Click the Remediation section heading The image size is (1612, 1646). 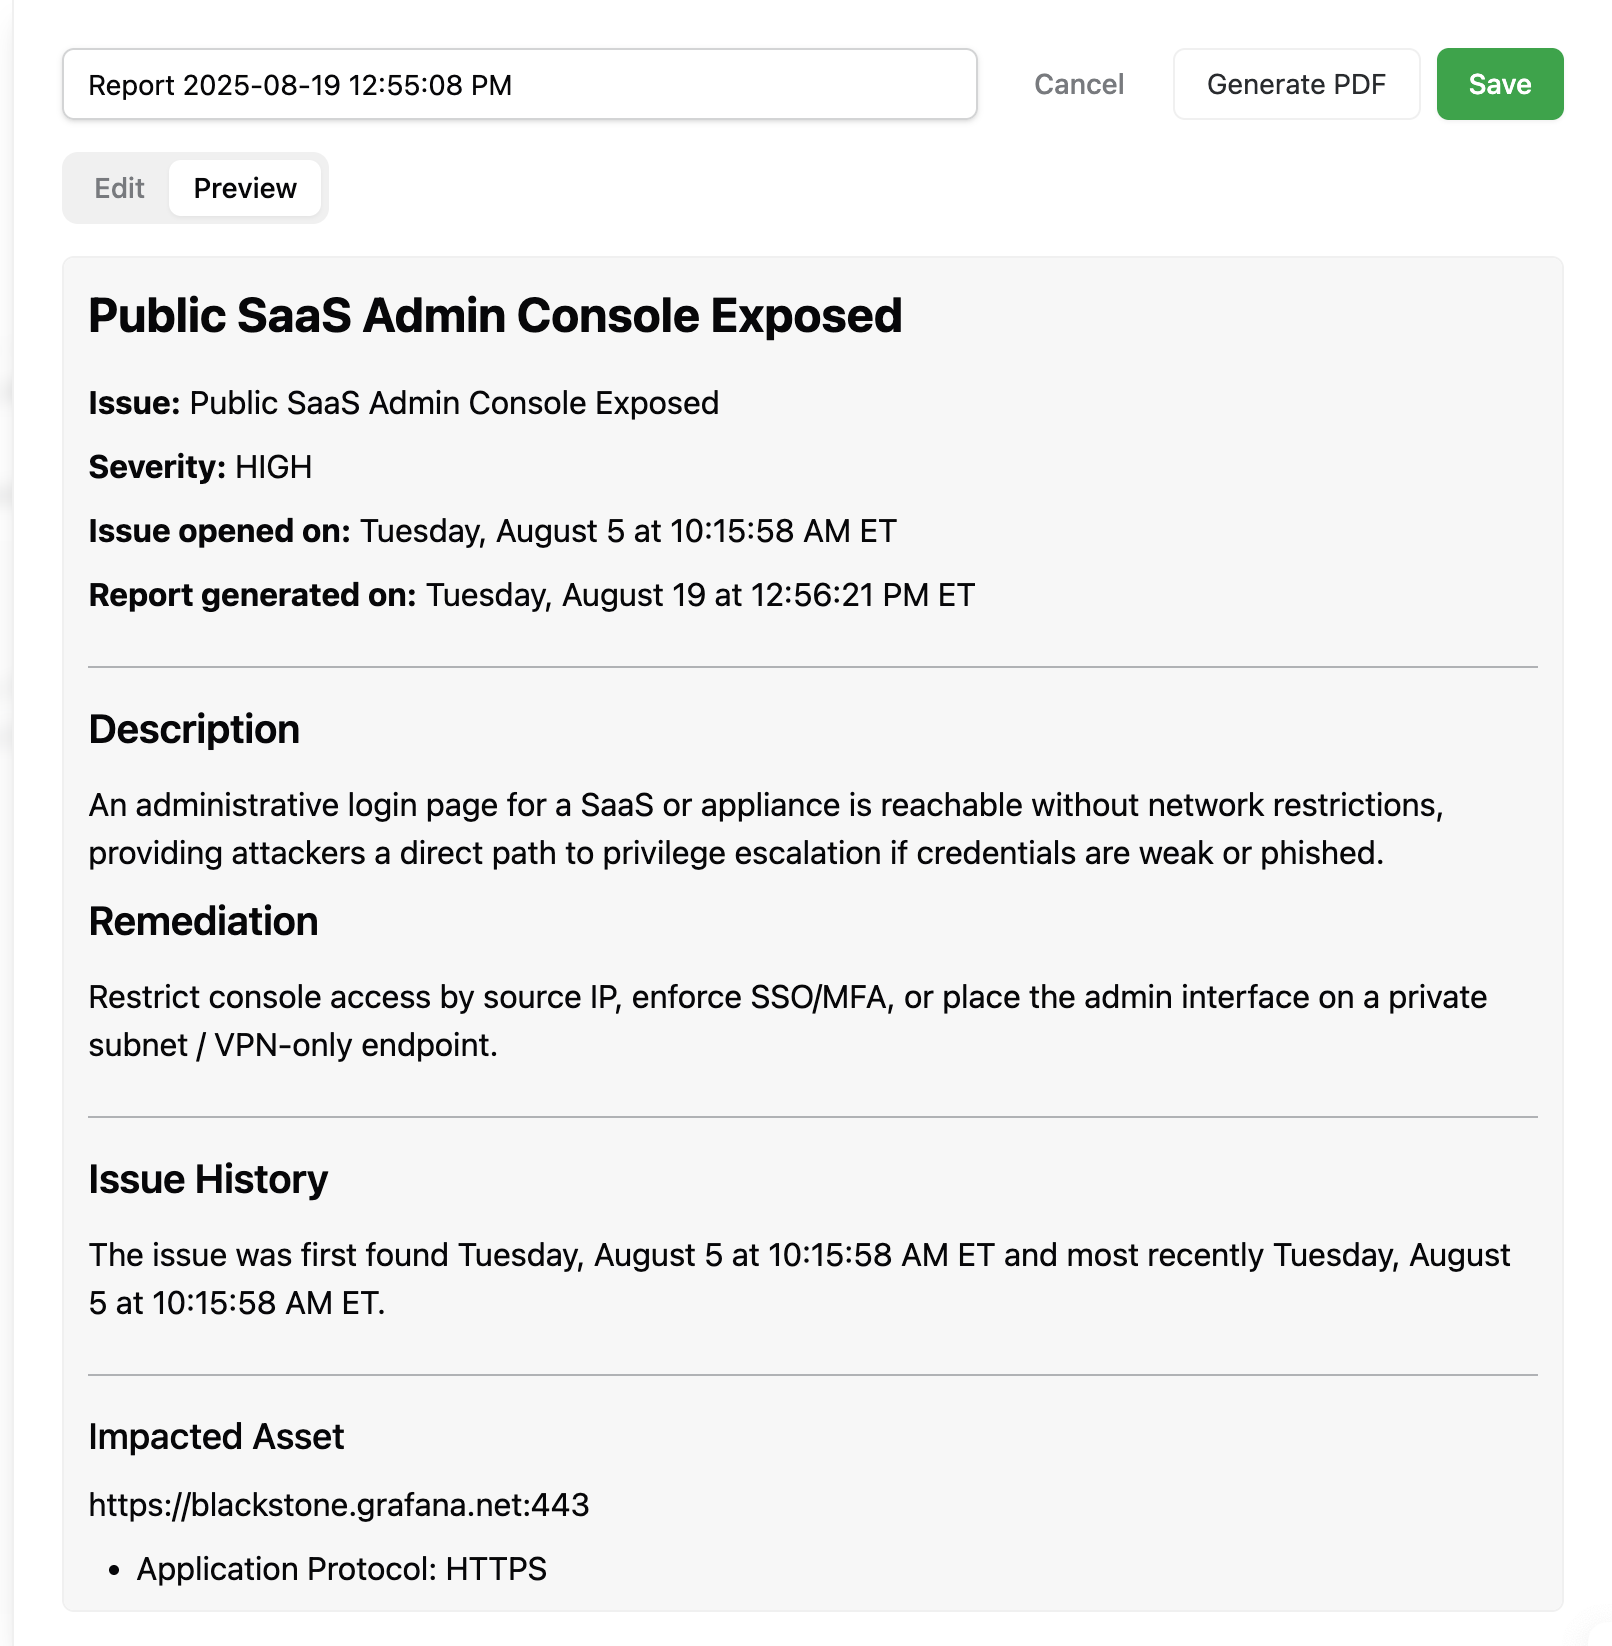pos(203,922)
